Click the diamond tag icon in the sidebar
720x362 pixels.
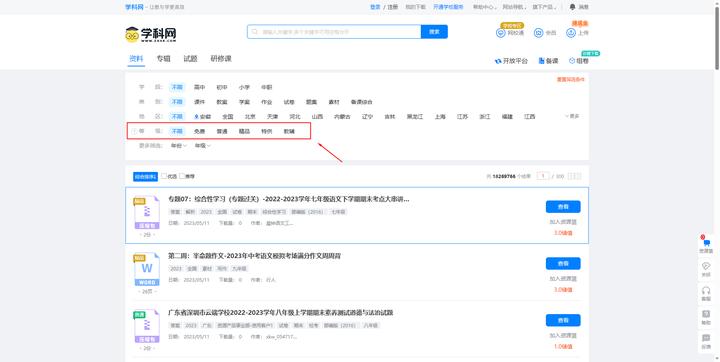coord(706,266)
